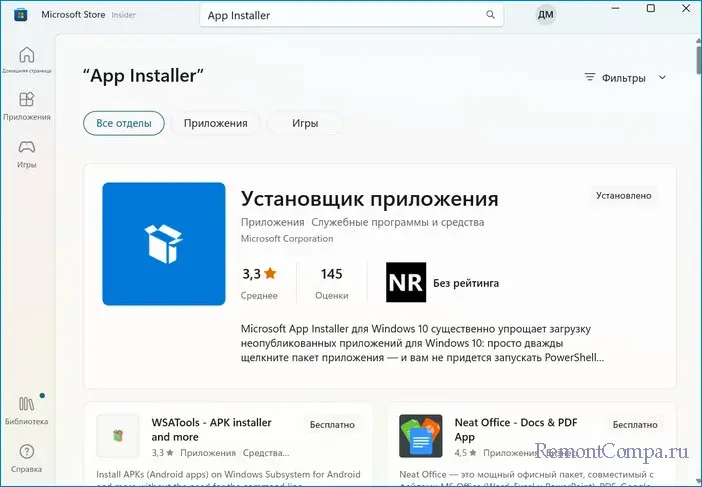The height and width of the screenshot is (487, 702).
Task: Open Neat Office - Docs & PDF title
Action: pyautogui.click(x=516, y=429)
